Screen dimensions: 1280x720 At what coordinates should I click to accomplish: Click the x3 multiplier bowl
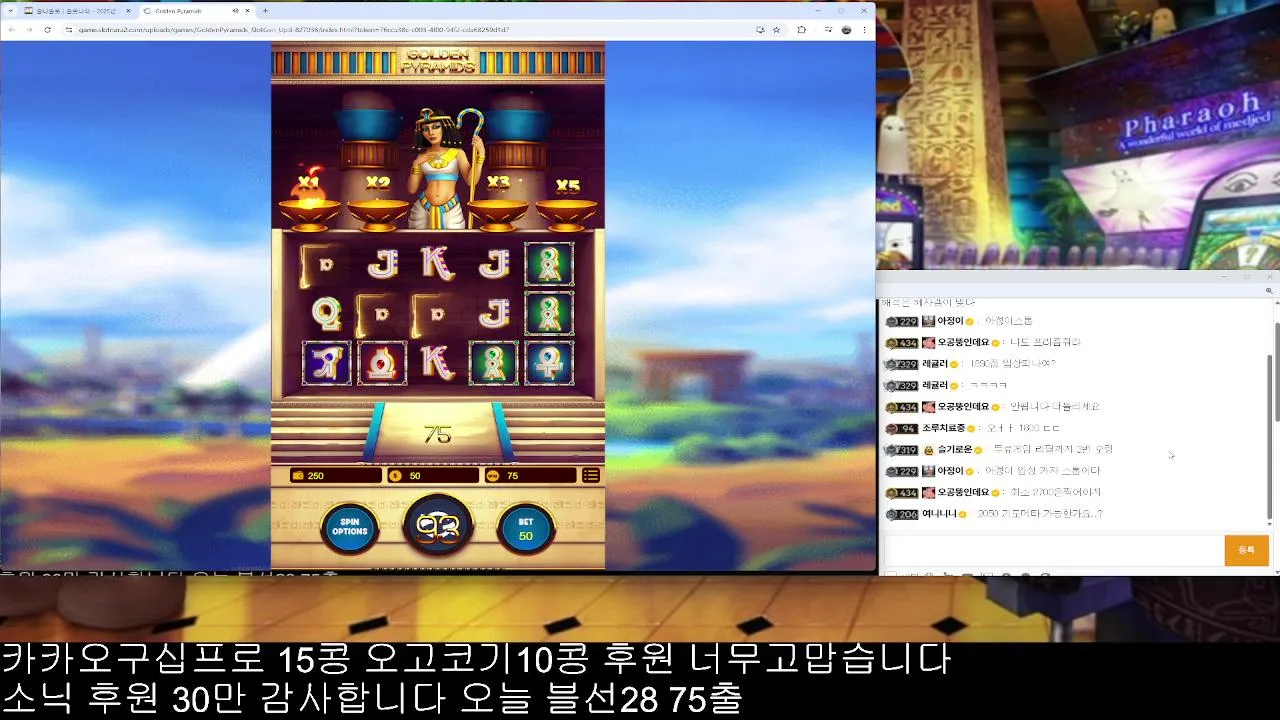(x=498, y=203)
